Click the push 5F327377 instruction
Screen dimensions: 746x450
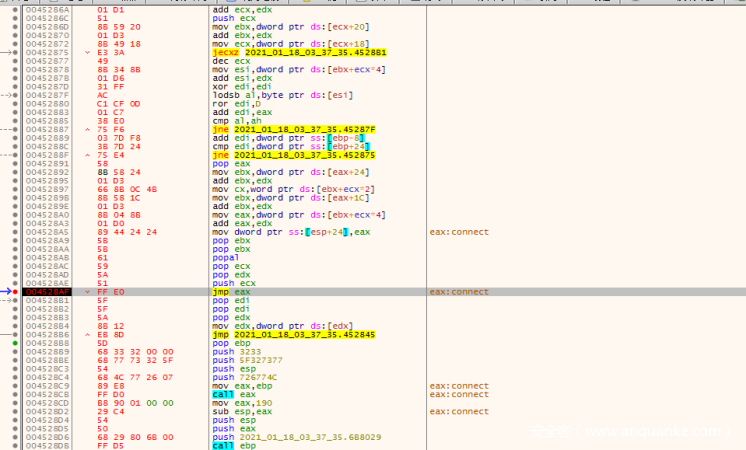pyautogui.click(x=248, y=360)
